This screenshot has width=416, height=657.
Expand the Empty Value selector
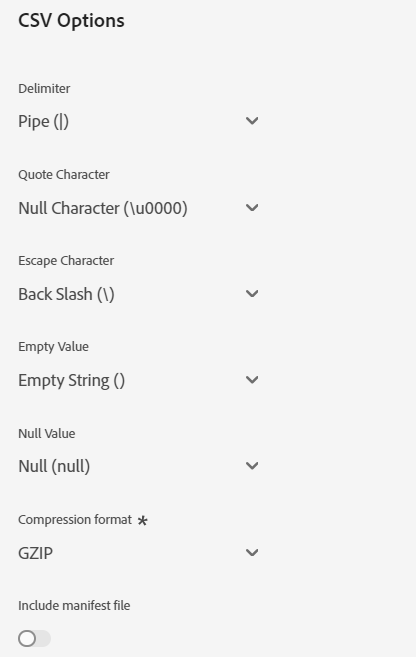pos(139,380)
